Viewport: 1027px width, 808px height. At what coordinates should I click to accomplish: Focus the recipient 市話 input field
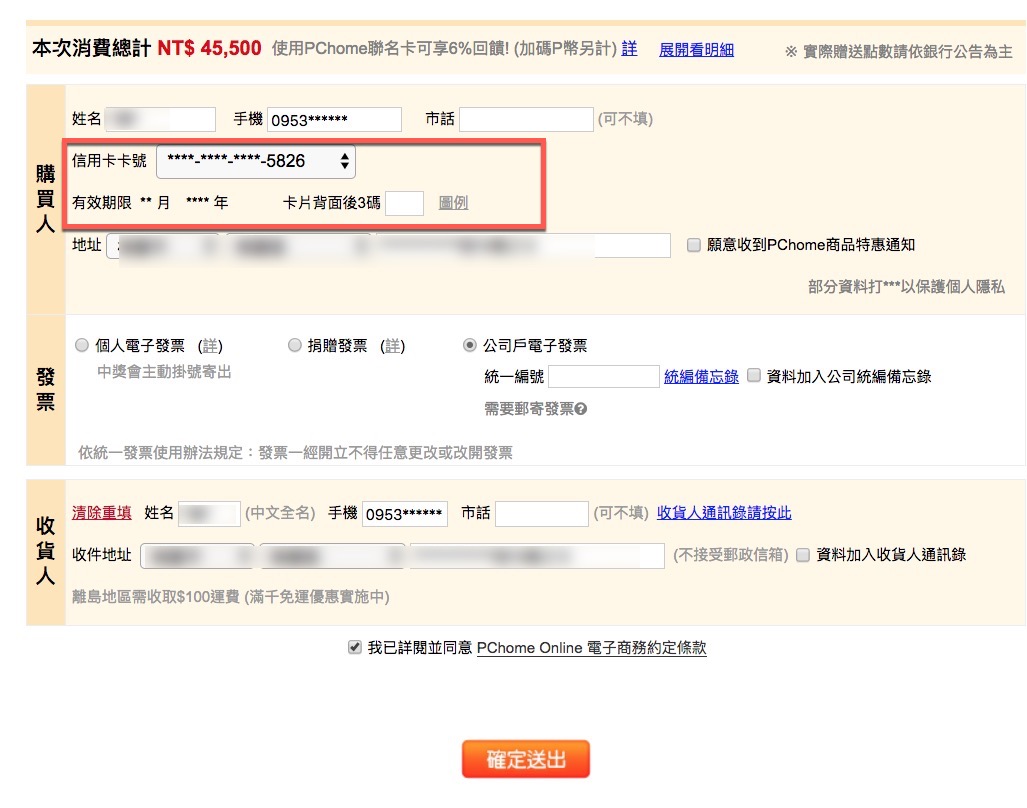click(542, 513)
